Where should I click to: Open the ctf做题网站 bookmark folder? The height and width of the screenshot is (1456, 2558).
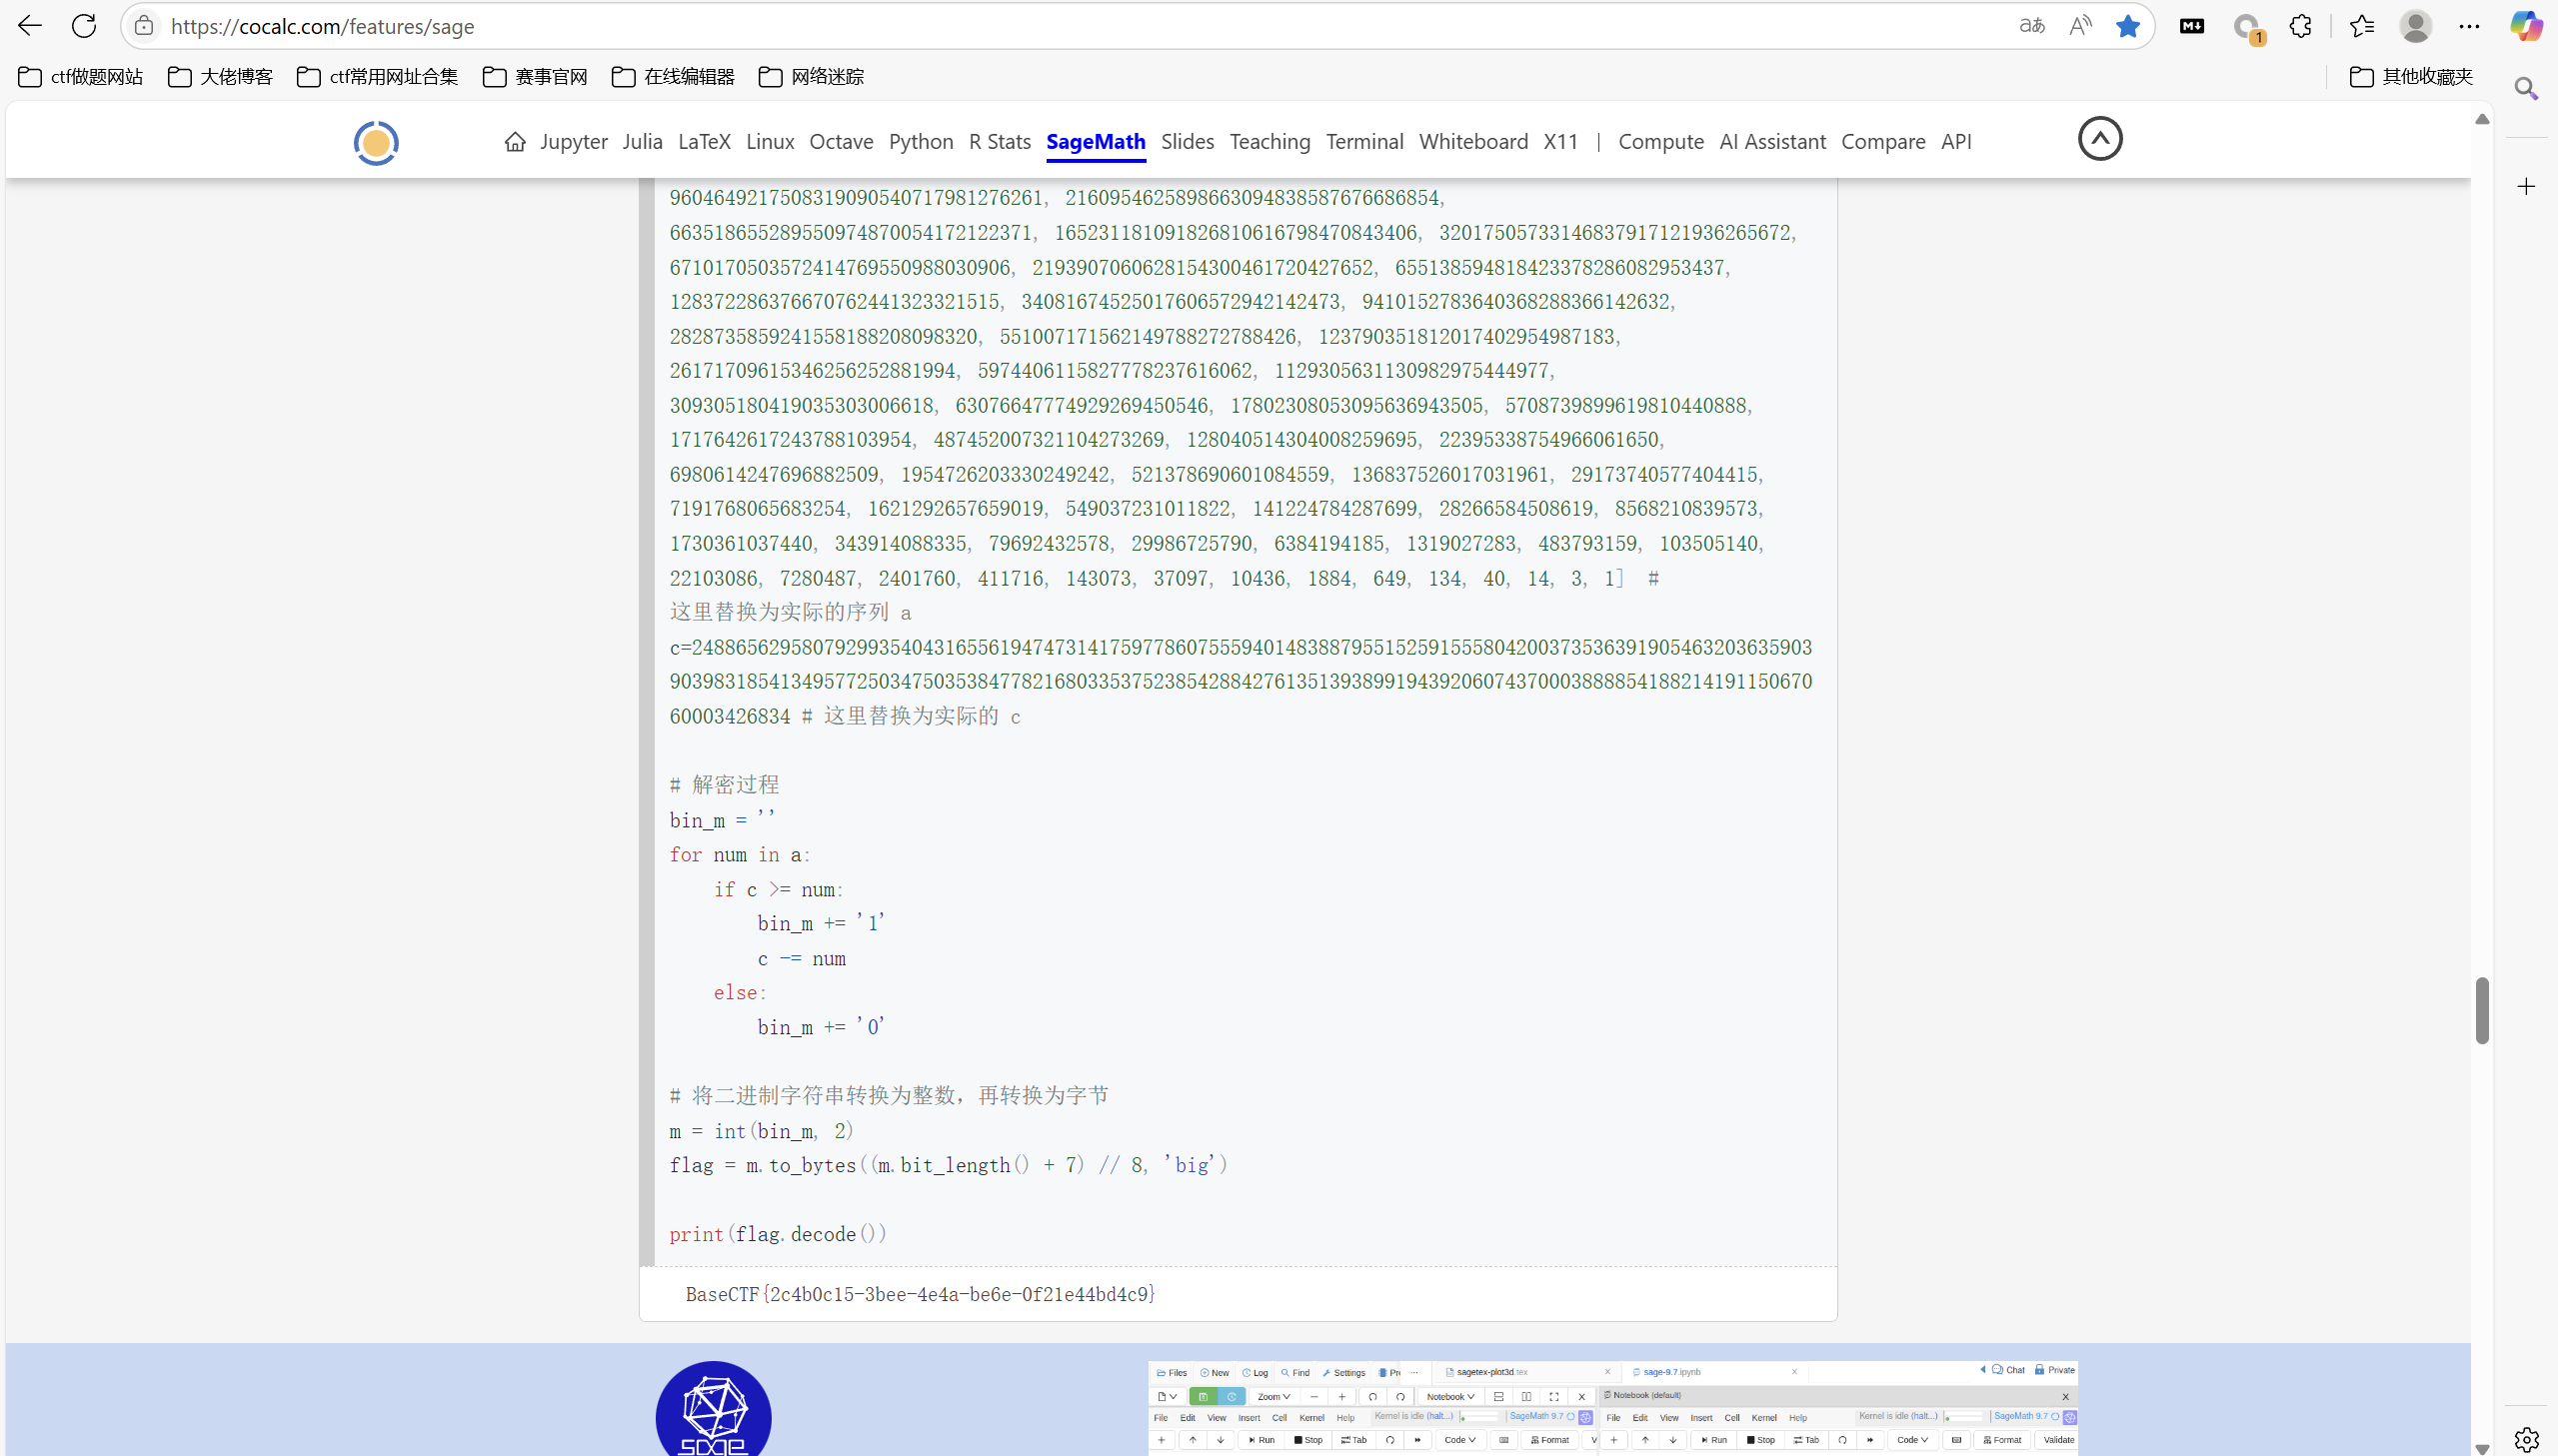(x=81, y=77)
